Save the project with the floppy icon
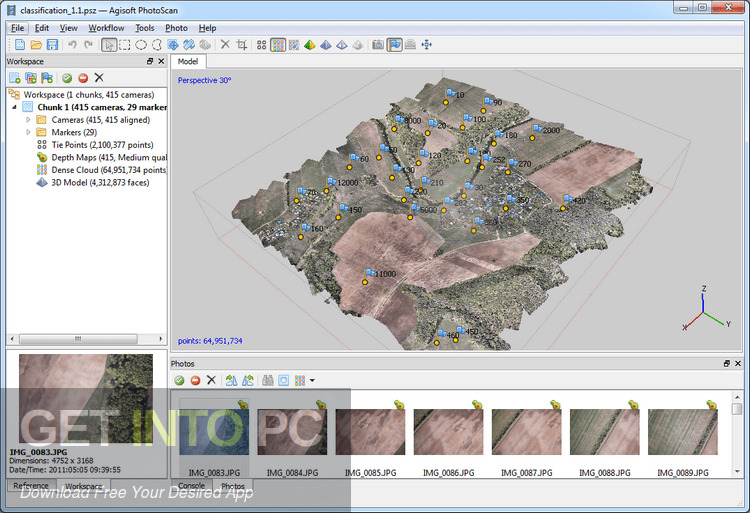750x513 pixels. [52, 45]
